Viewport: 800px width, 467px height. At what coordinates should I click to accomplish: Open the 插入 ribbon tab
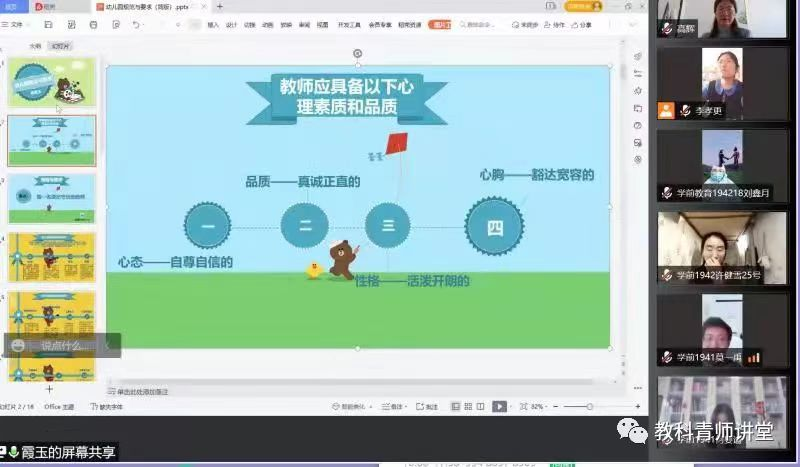click(x=213, y=25)
